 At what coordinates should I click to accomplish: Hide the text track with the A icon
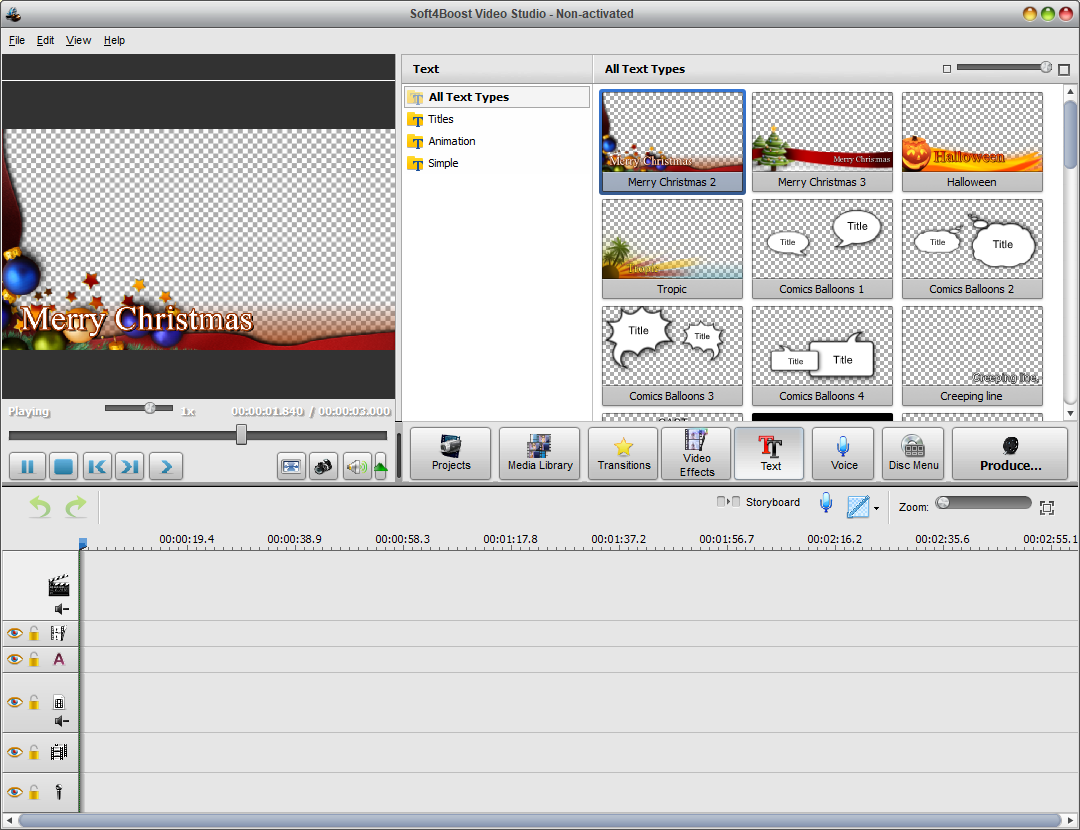(x=14, y=660)
